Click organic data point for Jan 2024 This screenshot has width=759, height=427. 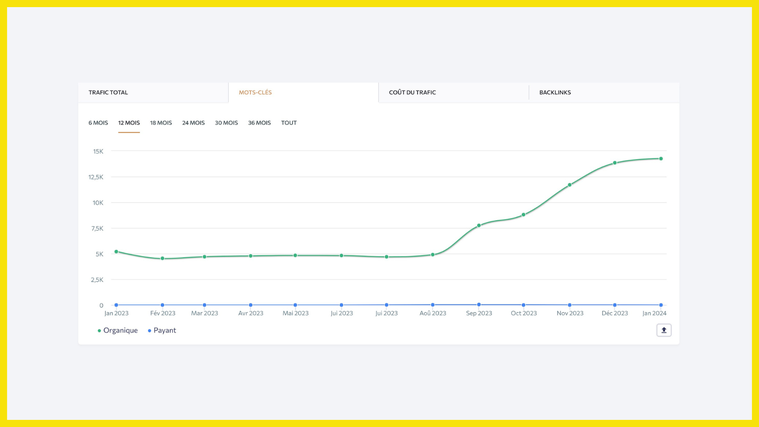(661, 159)
